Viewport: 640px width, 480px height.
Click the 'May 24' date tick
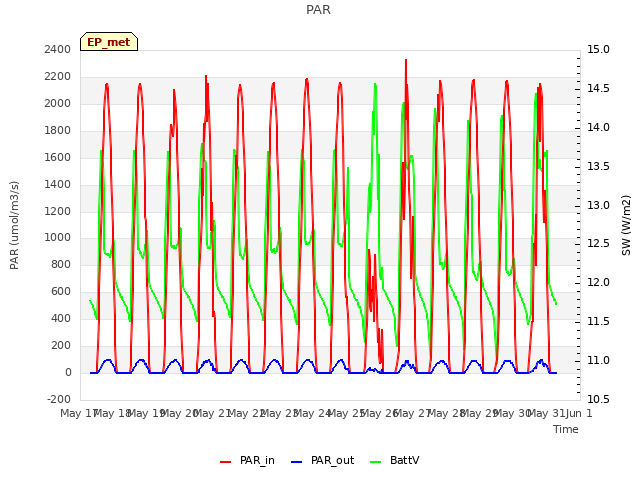(312, 414)
